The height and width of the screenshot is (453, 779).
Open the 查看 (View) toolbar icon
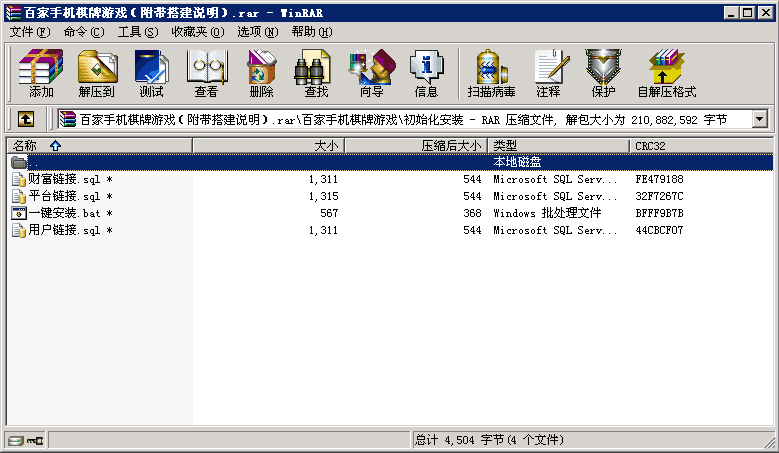(206, 74)
